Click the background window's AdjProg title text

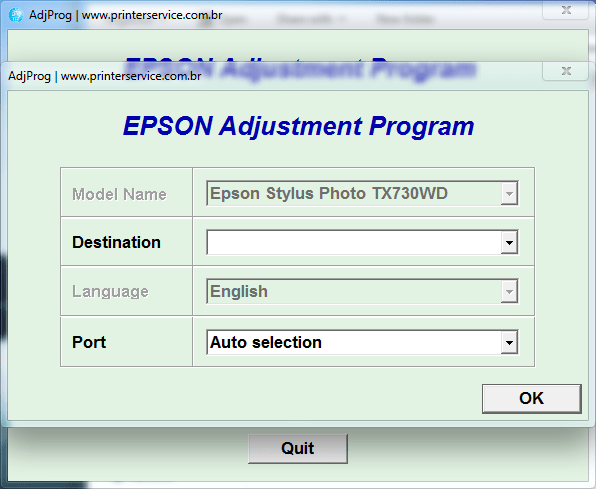tap(126, 15)
